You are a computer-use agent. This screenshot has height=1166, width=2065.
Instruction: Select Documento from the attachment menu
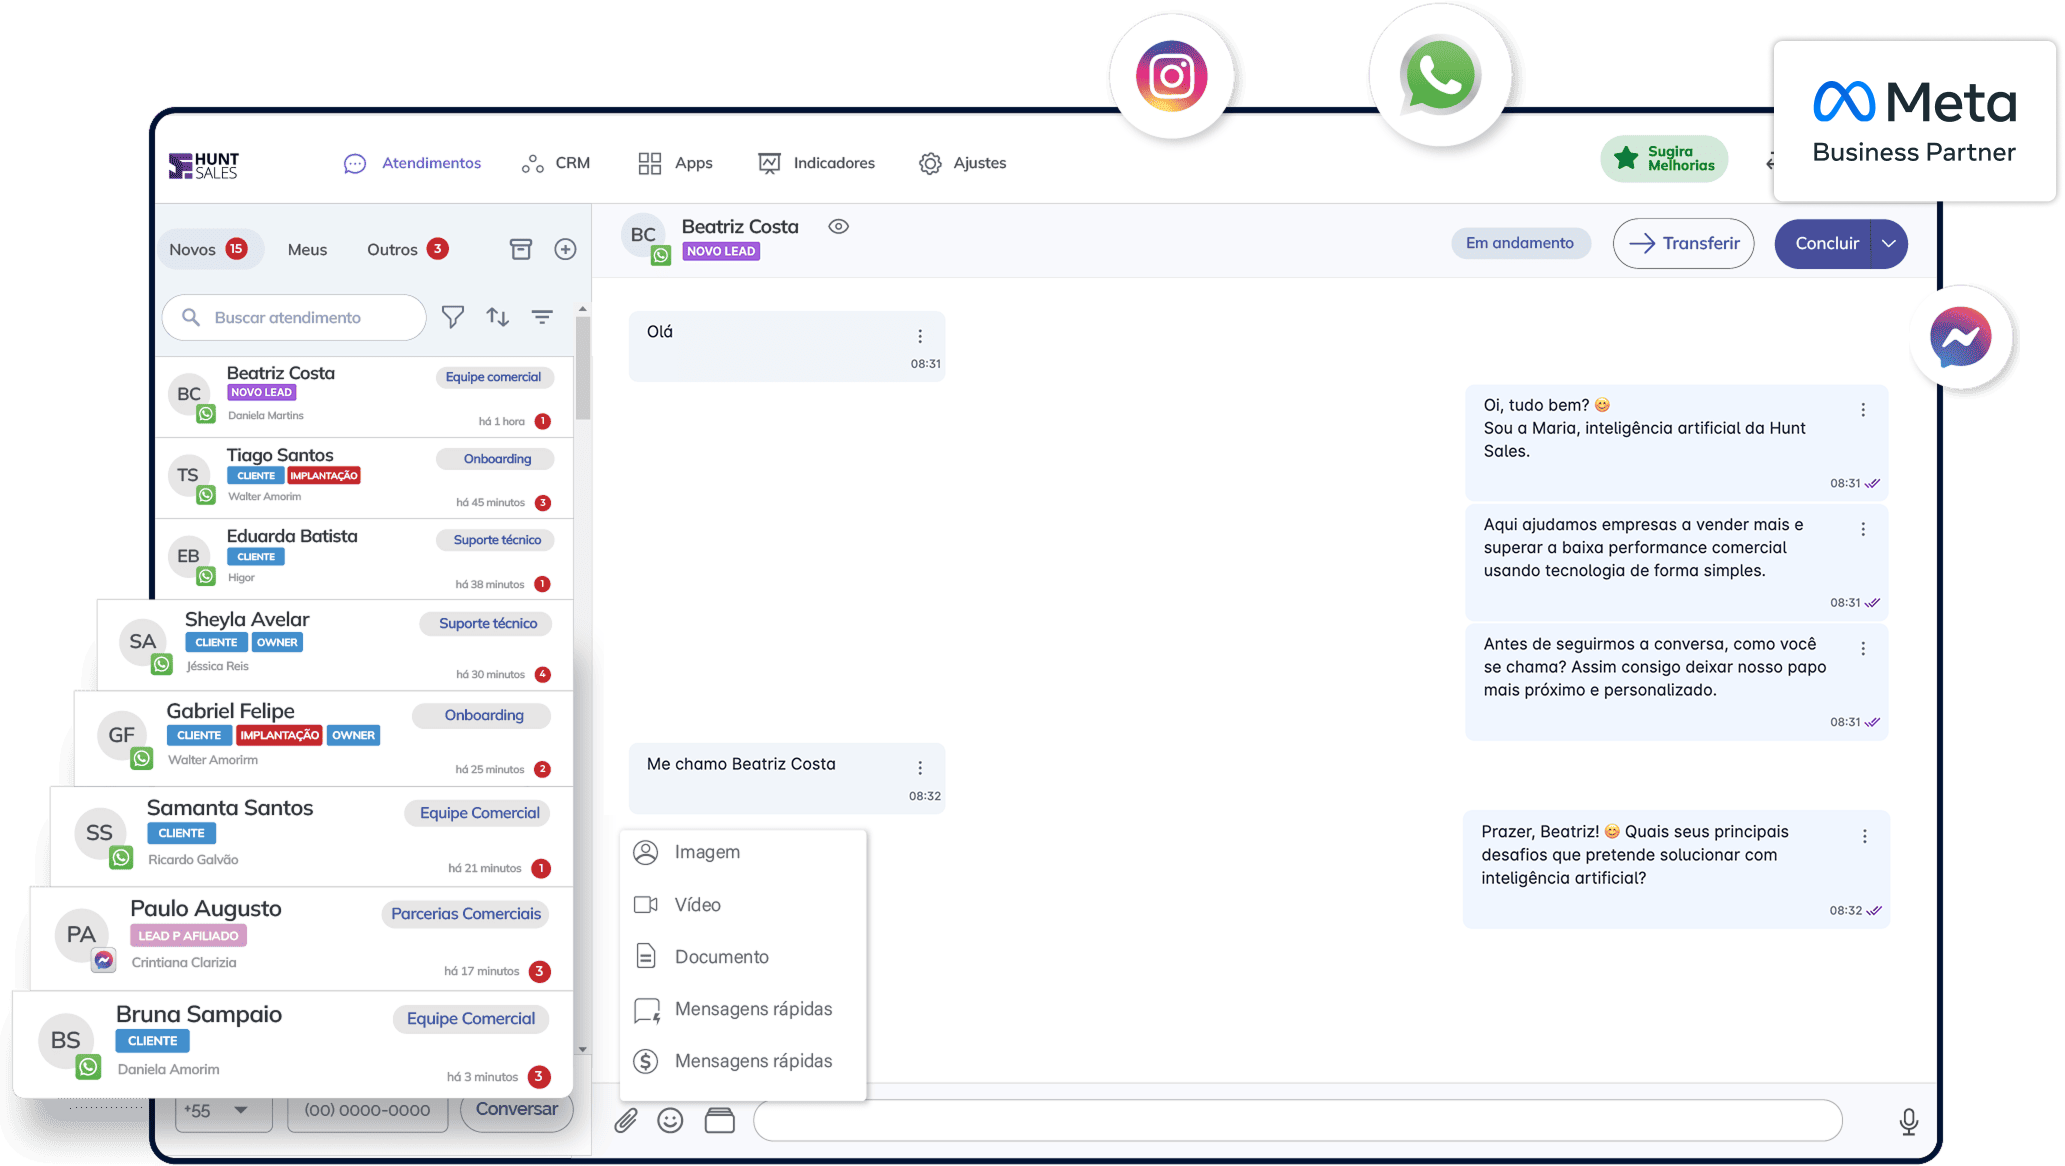coord(721,957)
